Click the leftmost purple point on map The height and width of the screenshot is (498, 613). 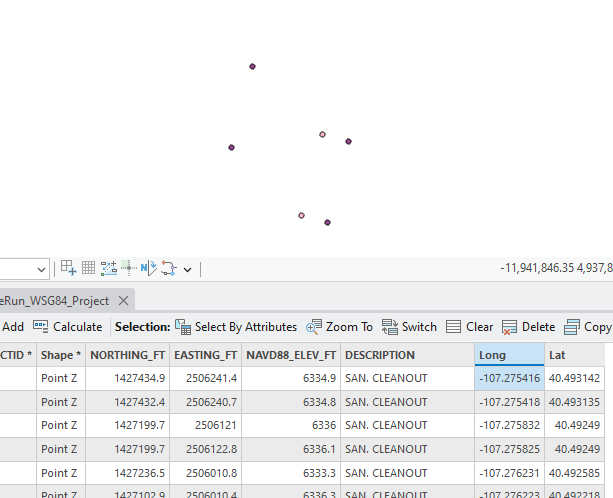231,147
